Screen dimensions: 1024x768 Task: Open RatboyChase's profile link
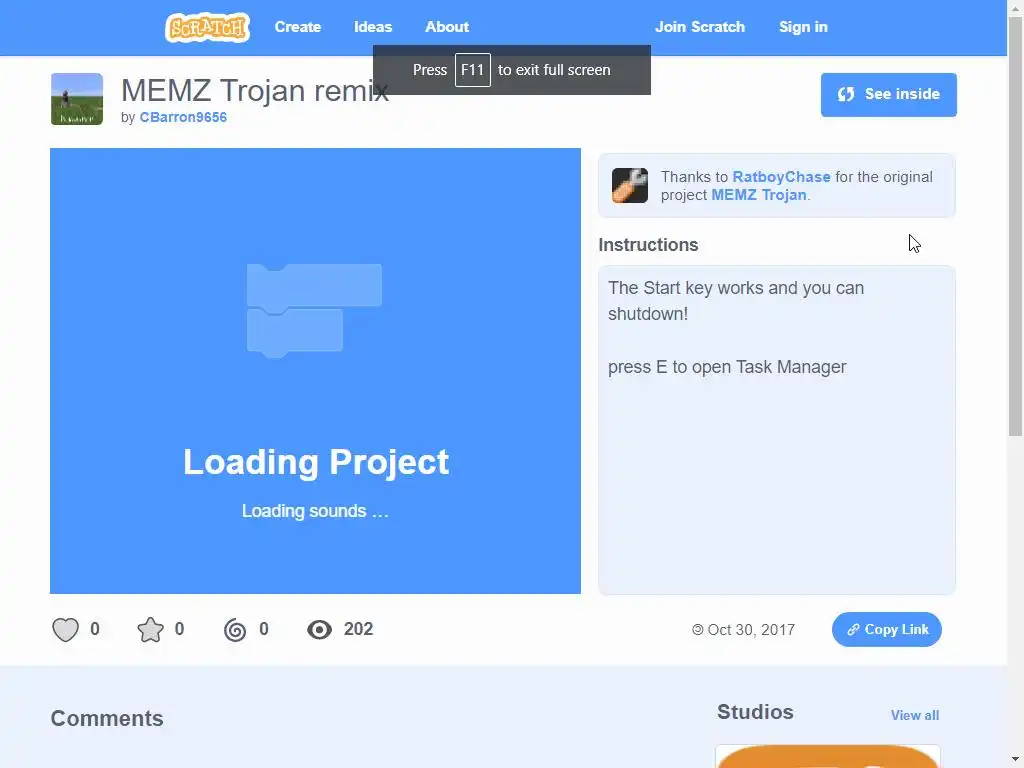point(781,177)
